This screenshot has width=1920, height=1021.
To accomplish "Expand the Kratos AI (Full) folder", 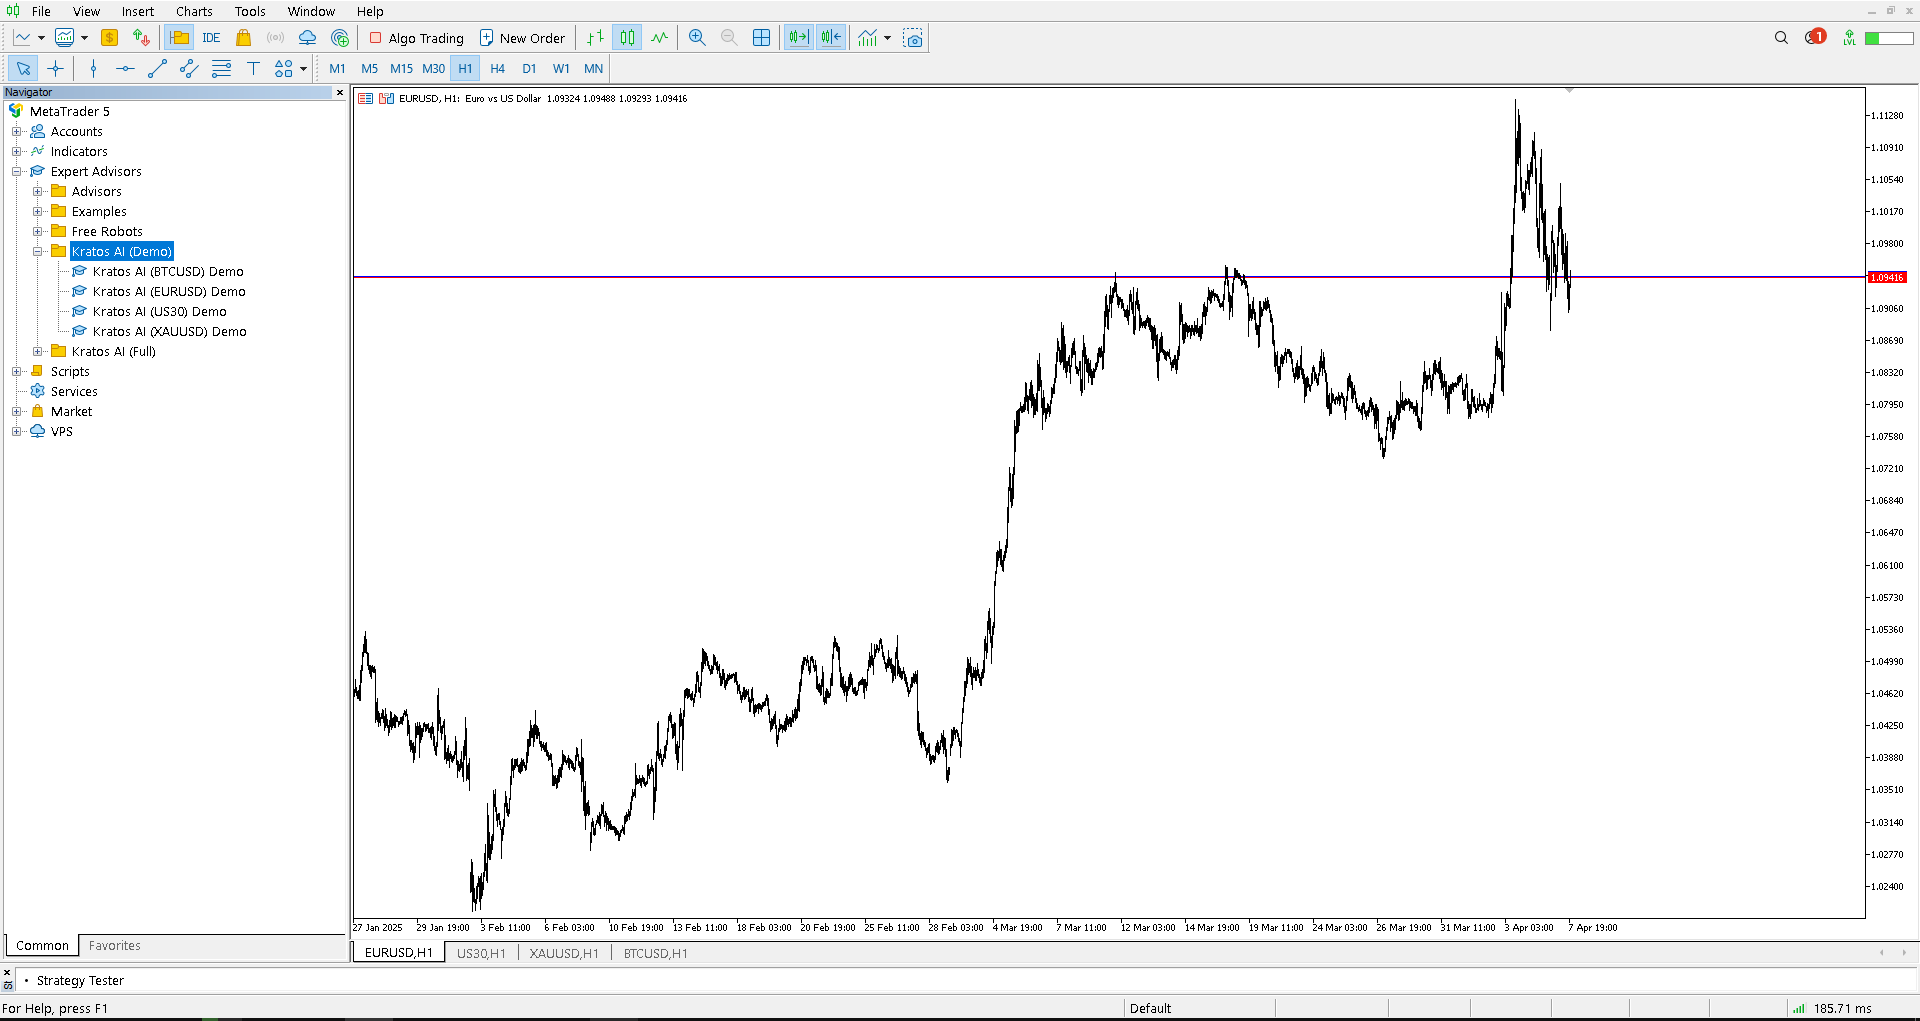I will pos(38,352).
